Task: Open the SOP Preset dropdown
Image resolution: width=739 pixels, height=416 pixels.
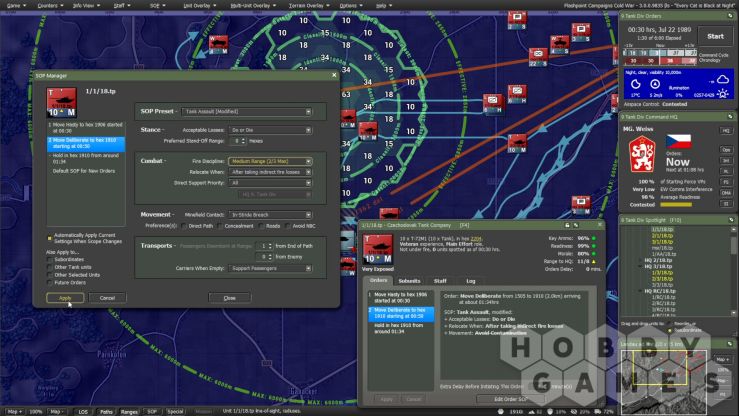Action: coord(246,112)
